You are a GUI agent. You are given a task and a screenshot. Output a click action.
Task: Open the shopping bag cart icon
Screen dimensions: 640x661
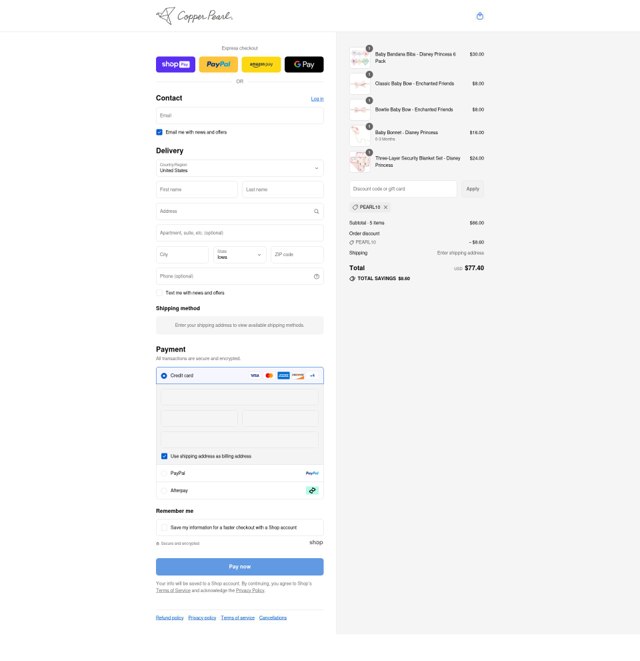(x=480, y=16)
